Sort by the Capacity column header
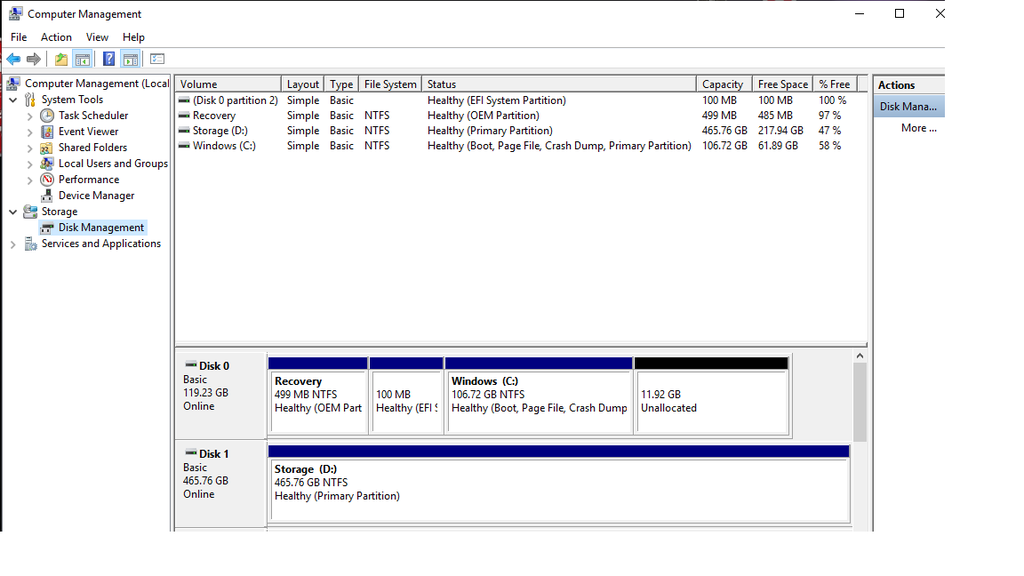 coord(722,84)
